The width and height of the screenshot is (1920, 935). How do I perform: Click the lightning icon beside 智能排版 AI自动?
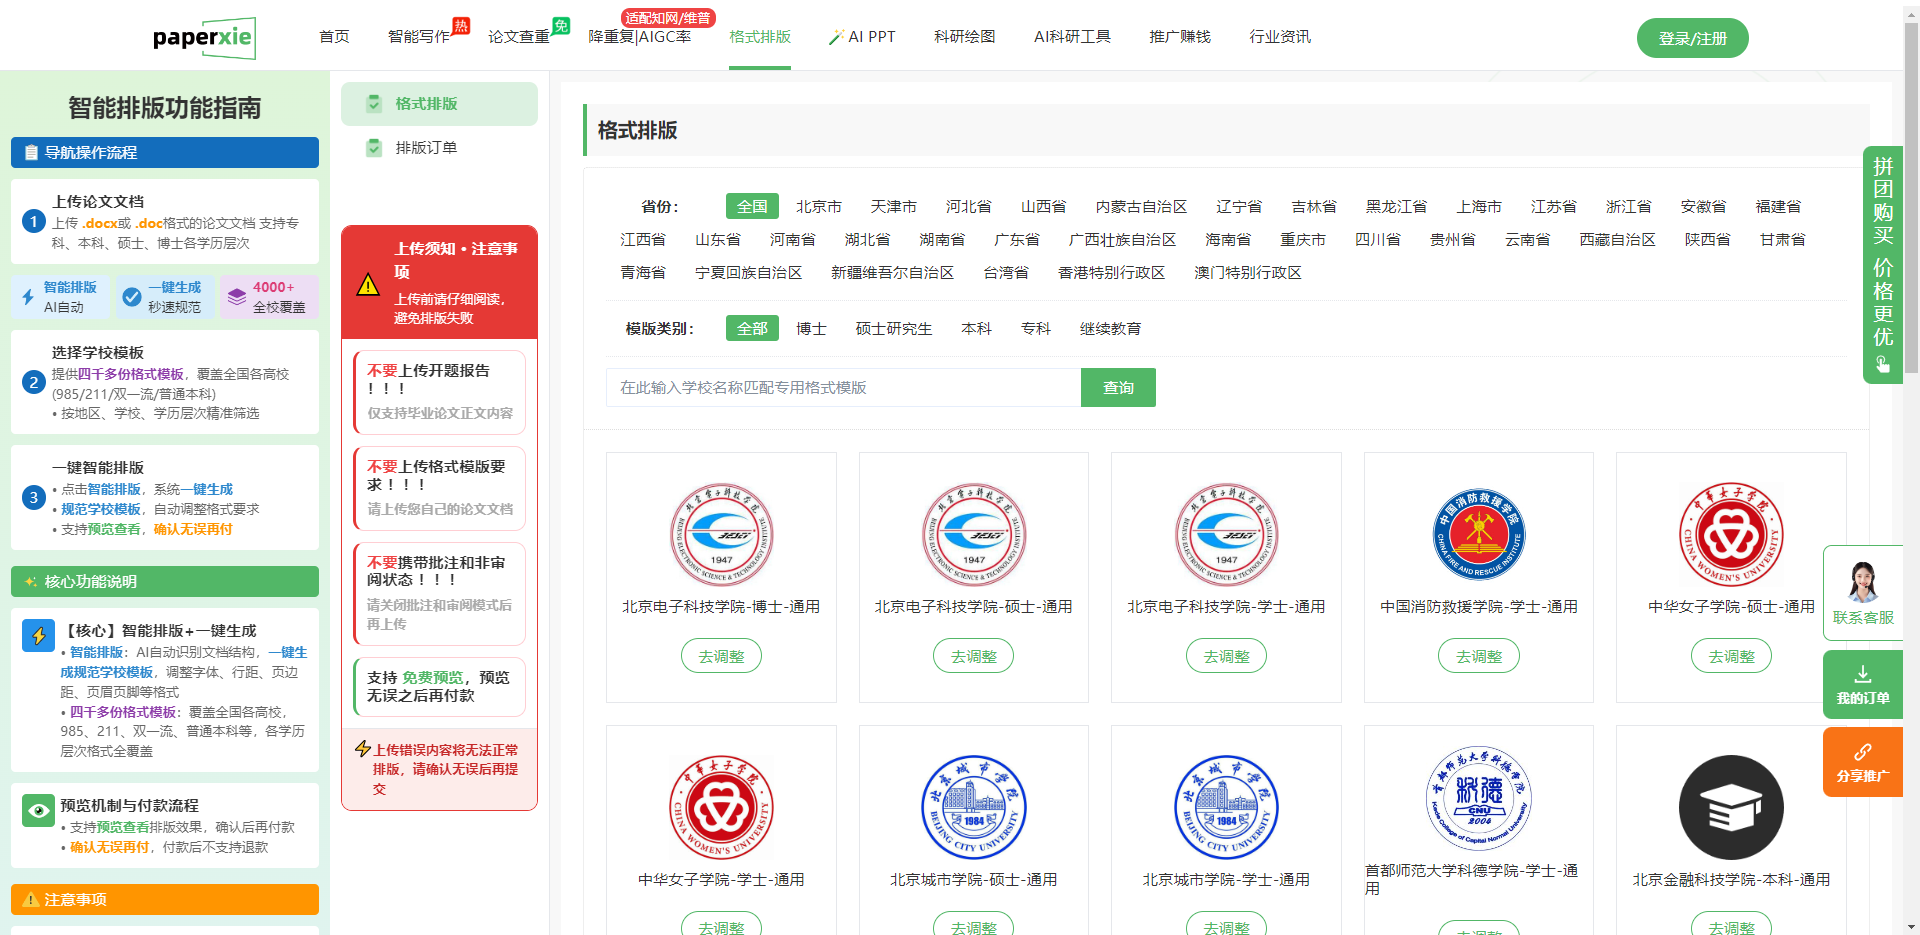point(28,297)
